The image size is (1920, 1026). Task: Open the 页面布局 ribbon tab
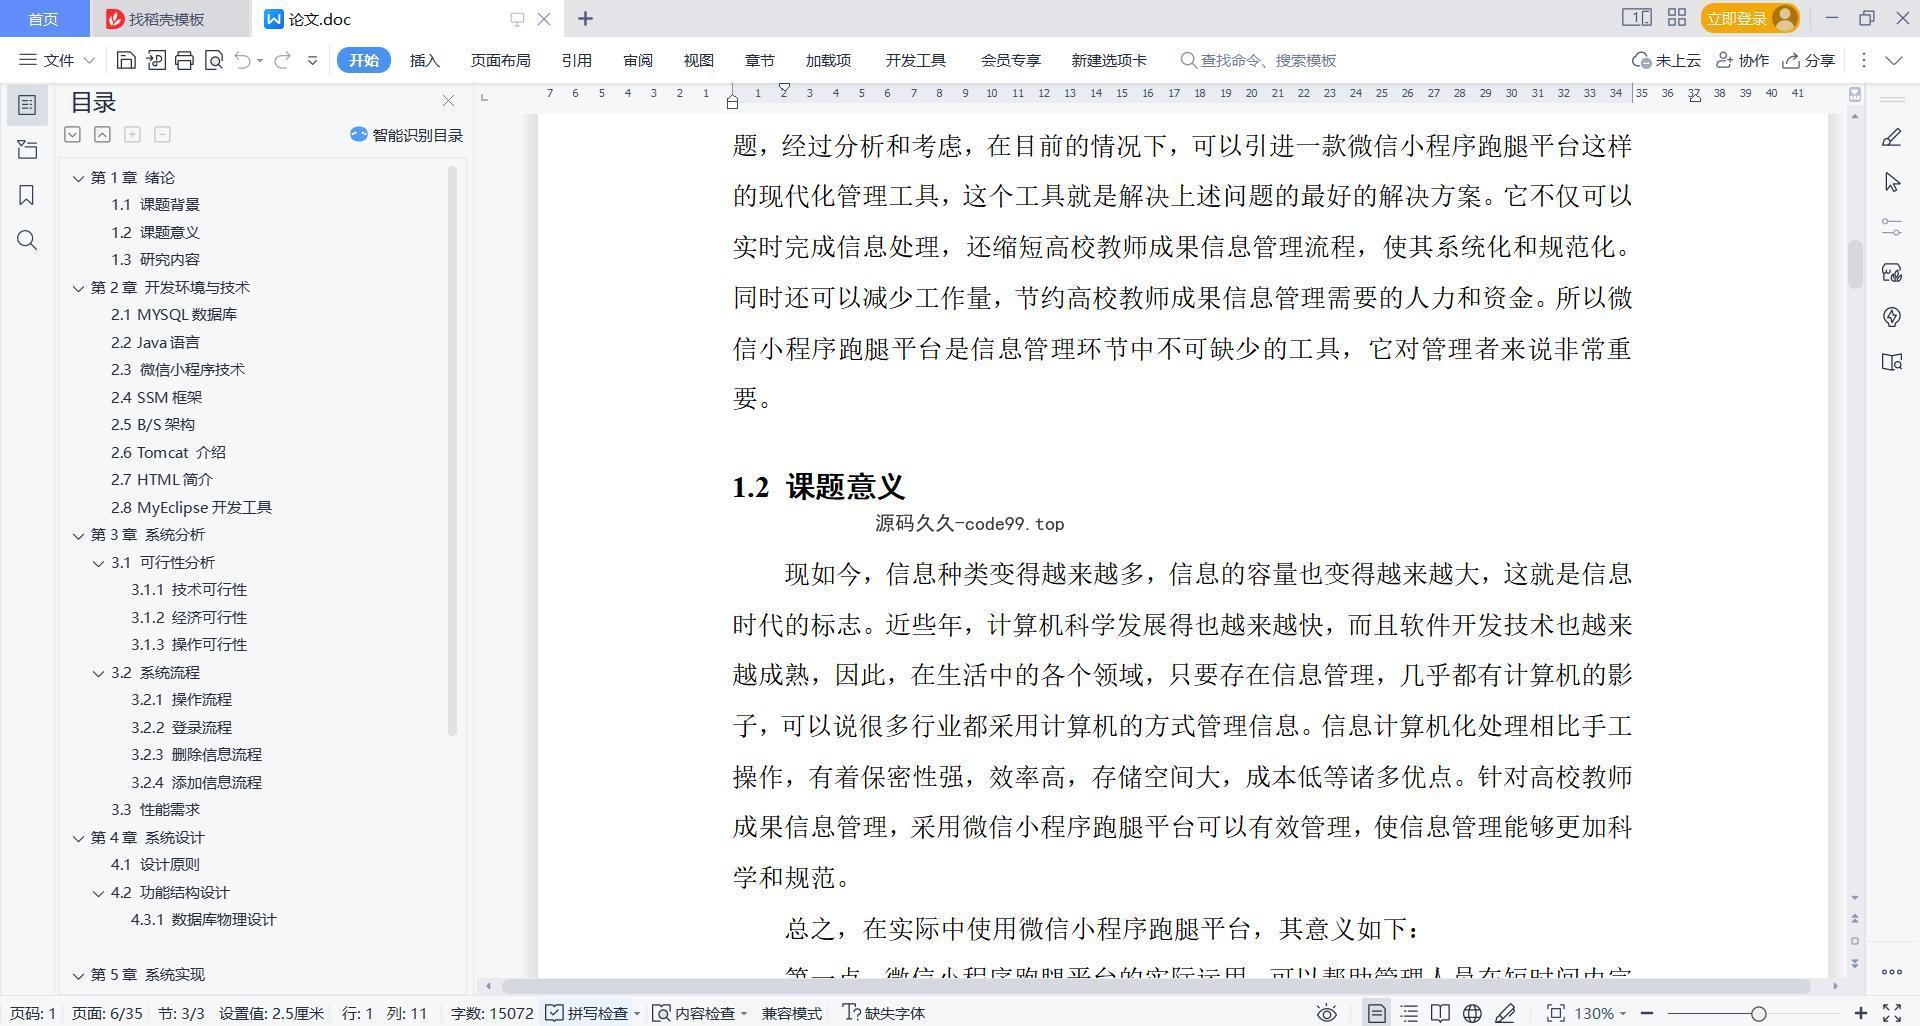click(500, 60)
